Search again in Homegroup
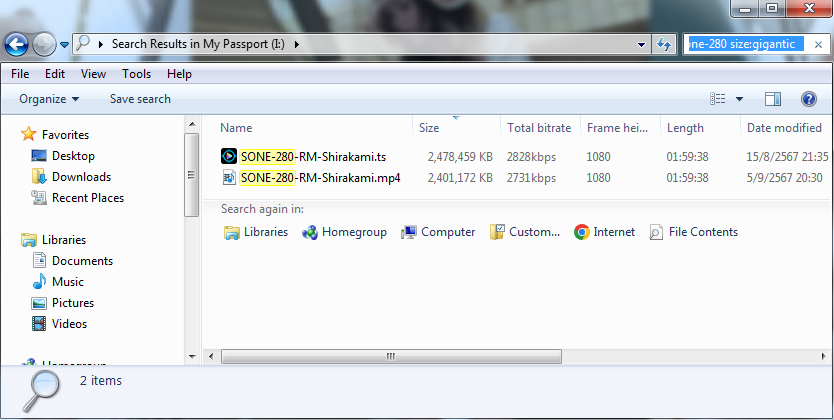The width and height of the screenshot is (834, 420). pos(344,232)
